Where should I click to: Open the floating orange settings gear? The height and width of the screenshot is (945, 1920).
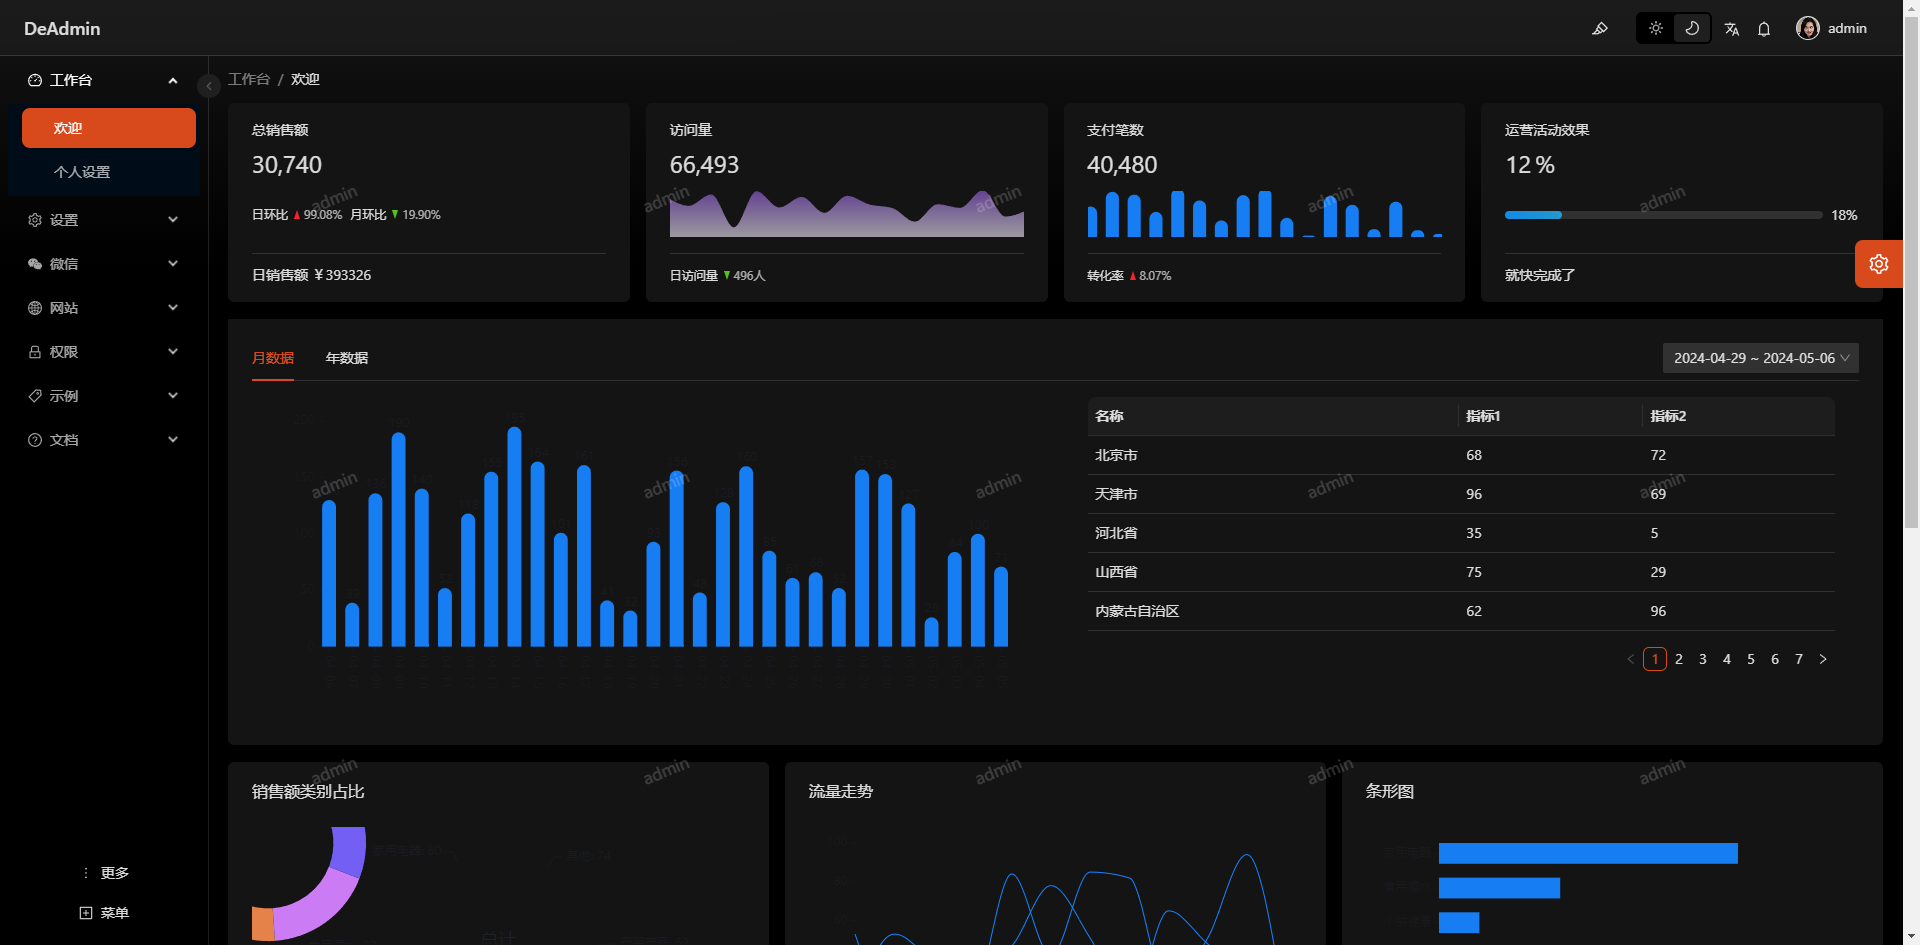pyautogui.click(x=1879, y=264)
